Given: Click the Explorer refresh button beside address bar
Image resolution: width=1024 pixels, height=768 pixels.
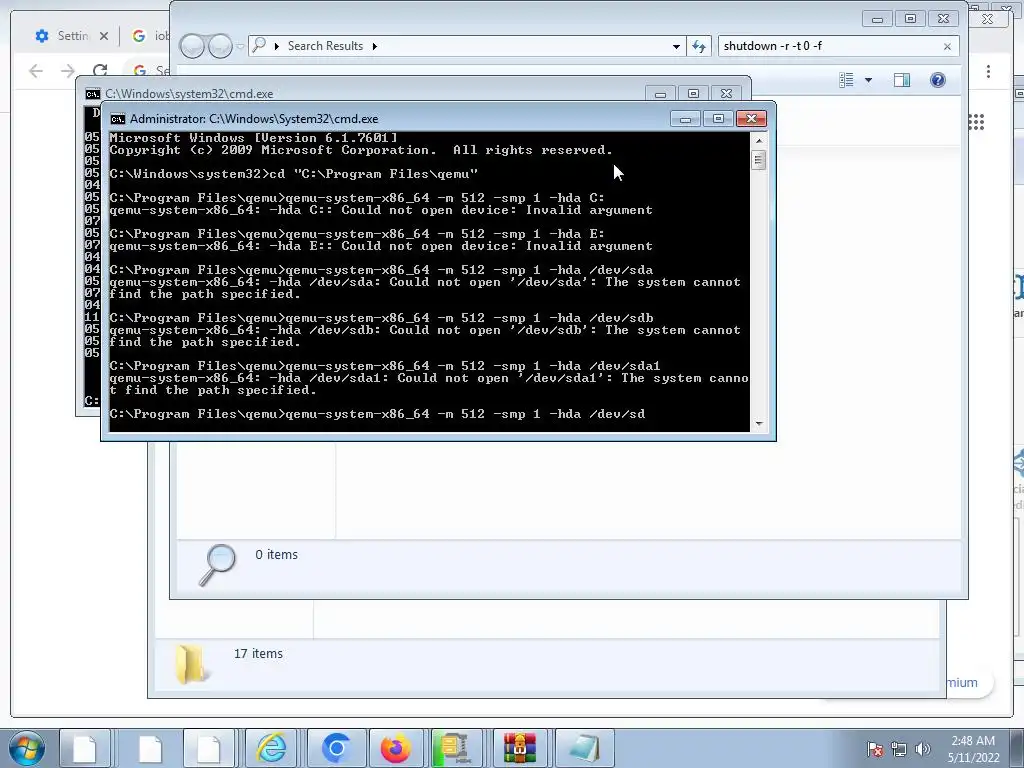Looking at the screenshot, I should click(699, 46).
